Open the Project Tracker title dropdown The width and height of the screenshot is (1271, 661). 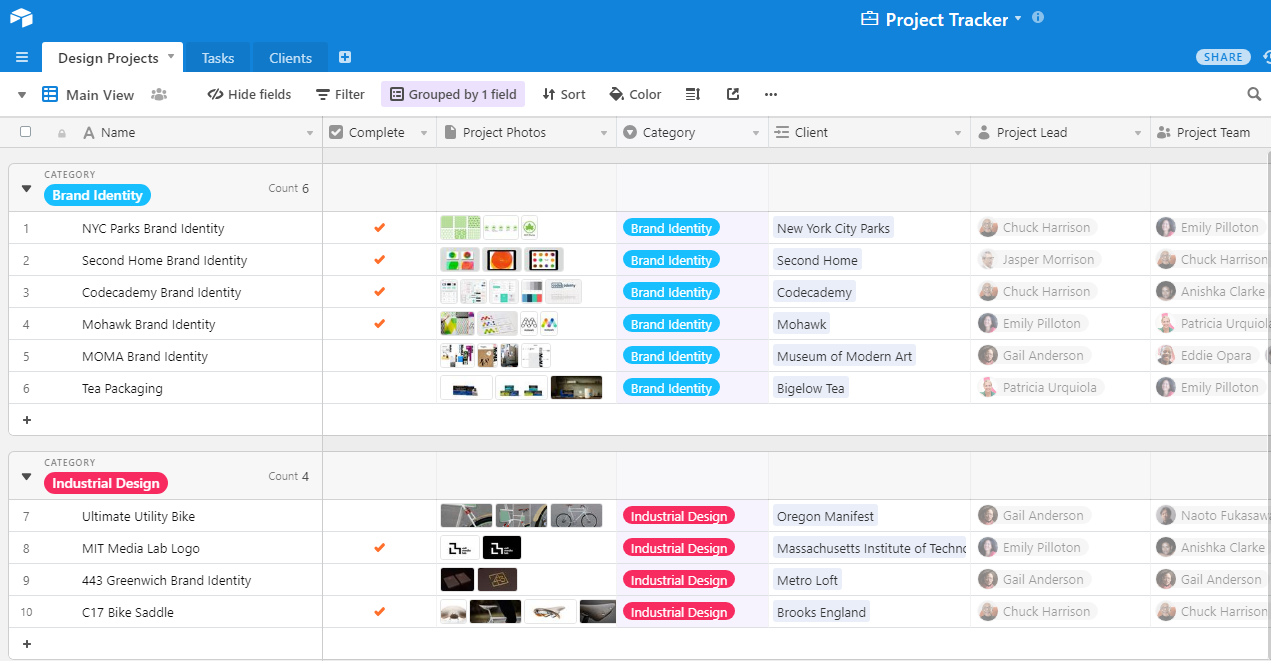click(x=1018, y=19)
